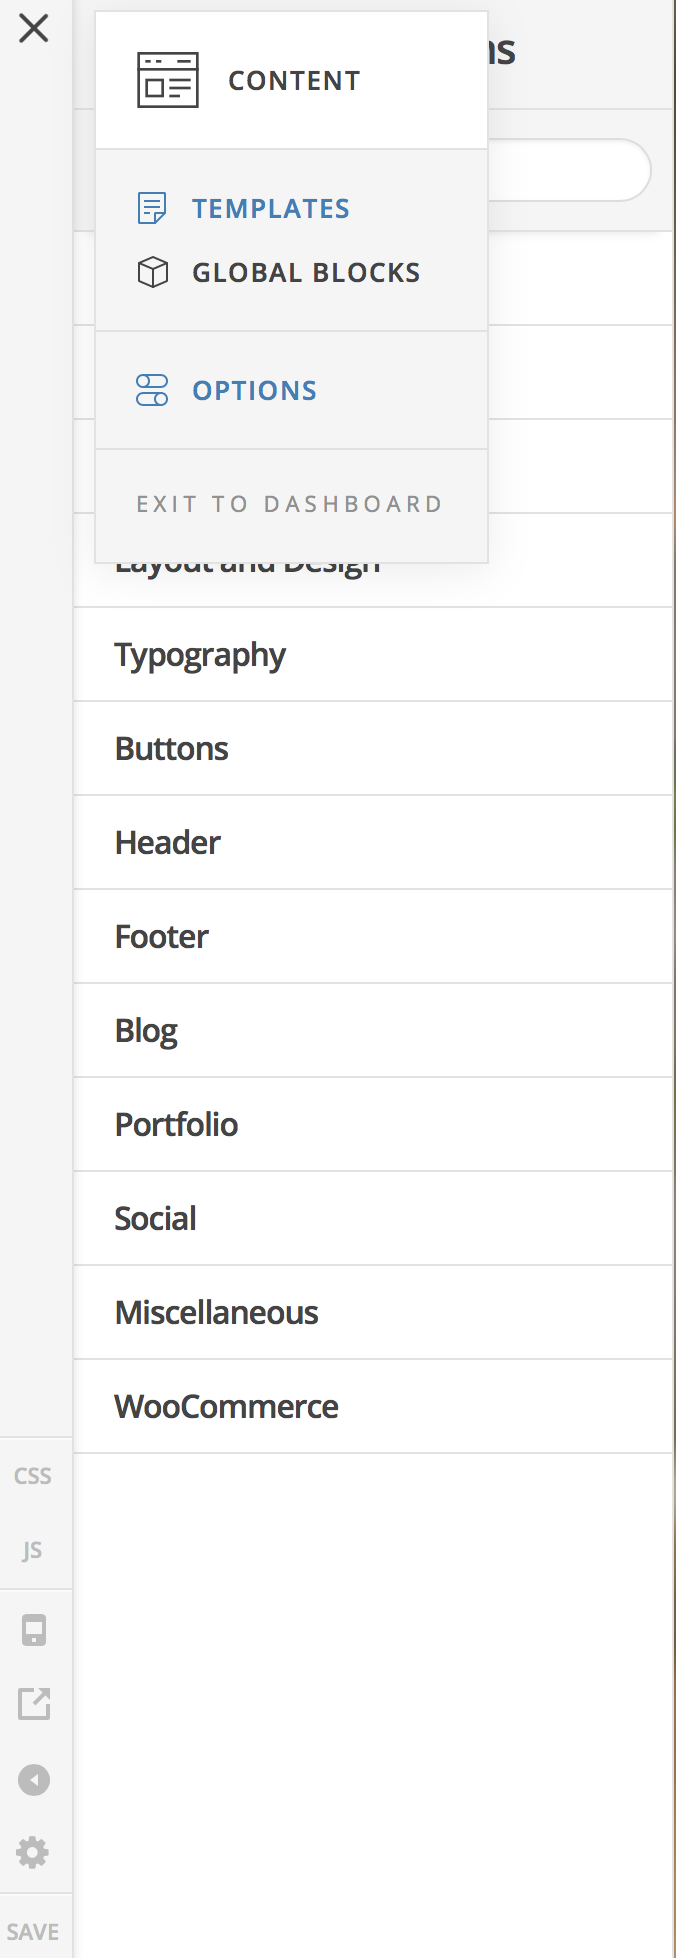Click the collapse sidebar arrow icon
Screen dimensions: 676x1958
34,1780
